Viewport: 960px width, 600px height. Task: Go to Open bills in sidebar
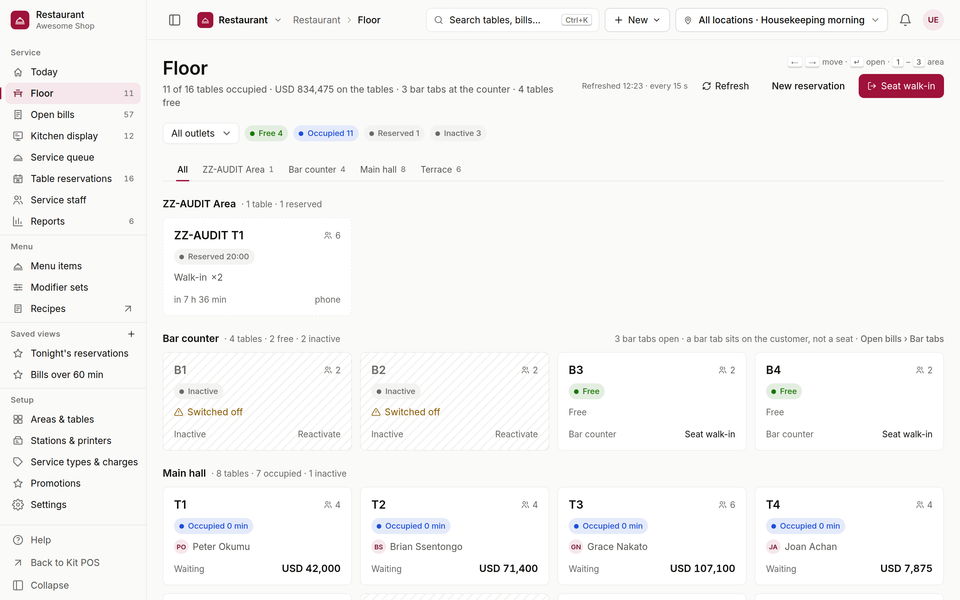tap(73, 115)
